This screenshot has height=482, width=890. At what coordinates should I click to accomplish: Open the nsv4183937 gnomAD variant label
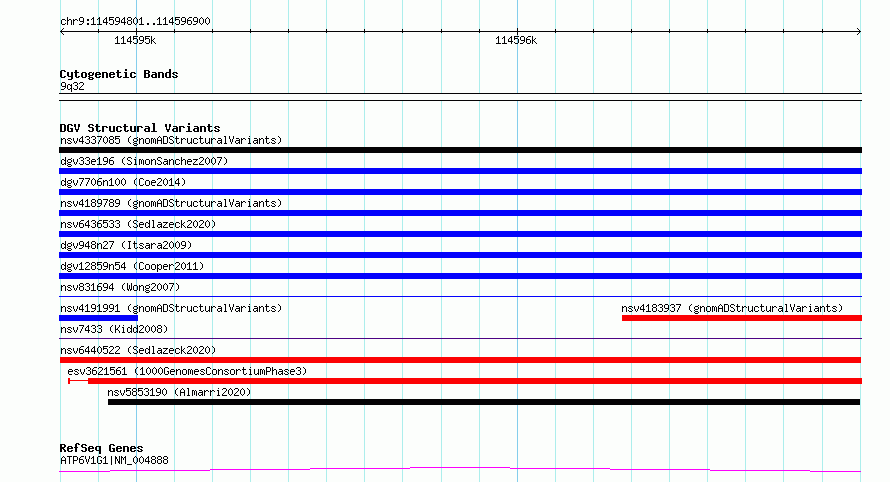[732, 308]
